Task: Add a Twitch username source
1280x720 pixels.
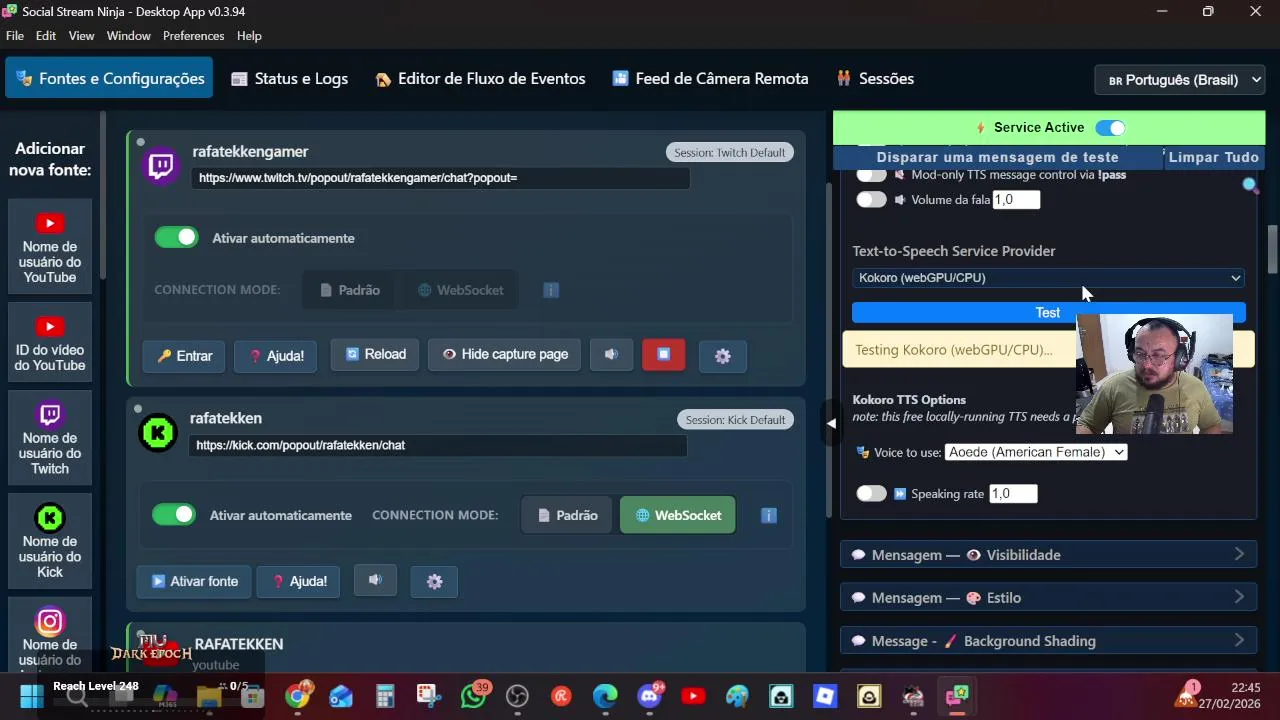Action: click(50, 437)
